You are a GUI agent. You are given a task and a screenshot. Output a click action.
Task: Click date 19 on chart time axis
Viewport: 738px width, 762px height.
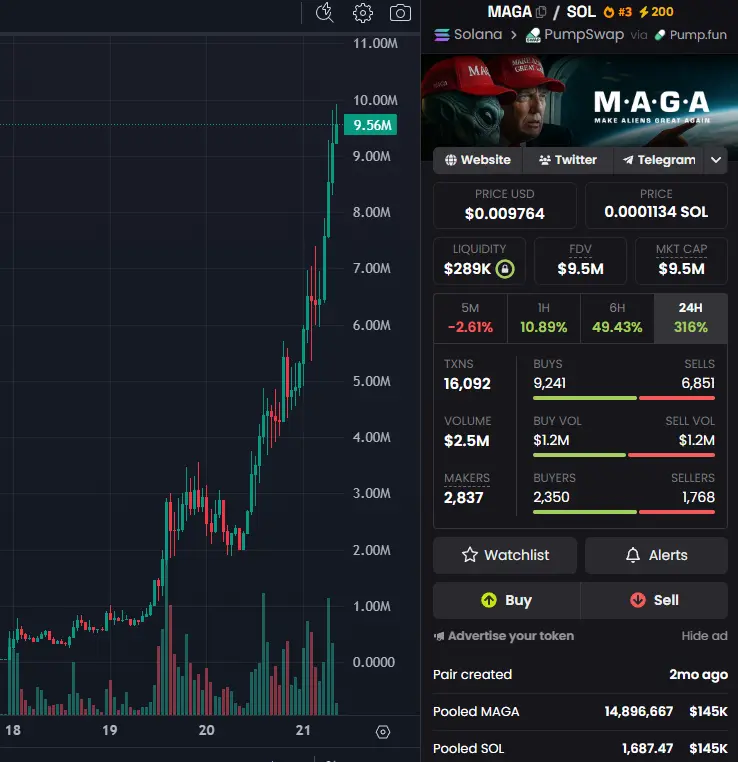point(110,730)
